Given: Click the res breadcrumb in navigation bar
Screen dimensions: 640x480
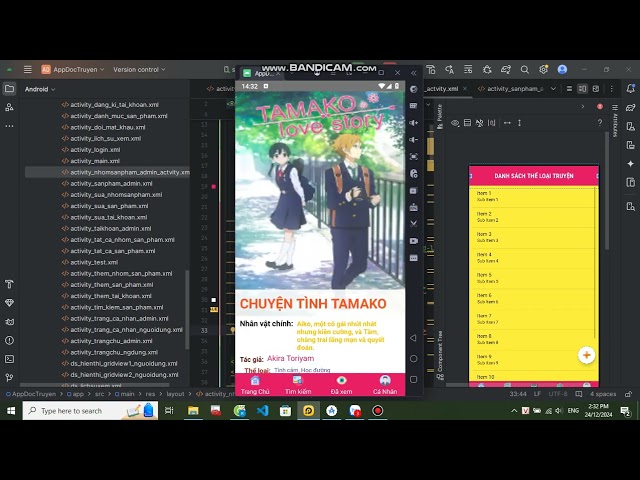Looking at the screenshot, I should click(x=150, y=394).
